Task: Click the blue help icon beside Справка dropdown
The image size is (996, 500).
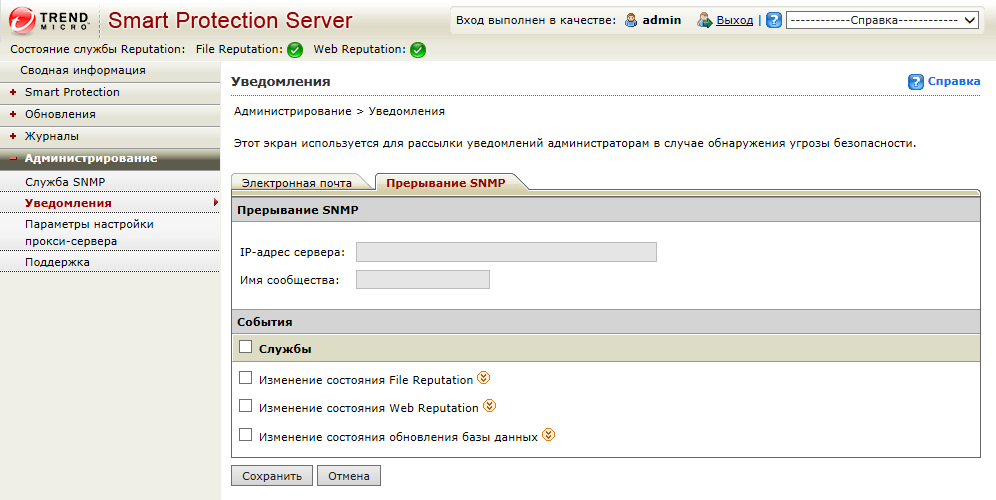Action: [x=773, y=20]
